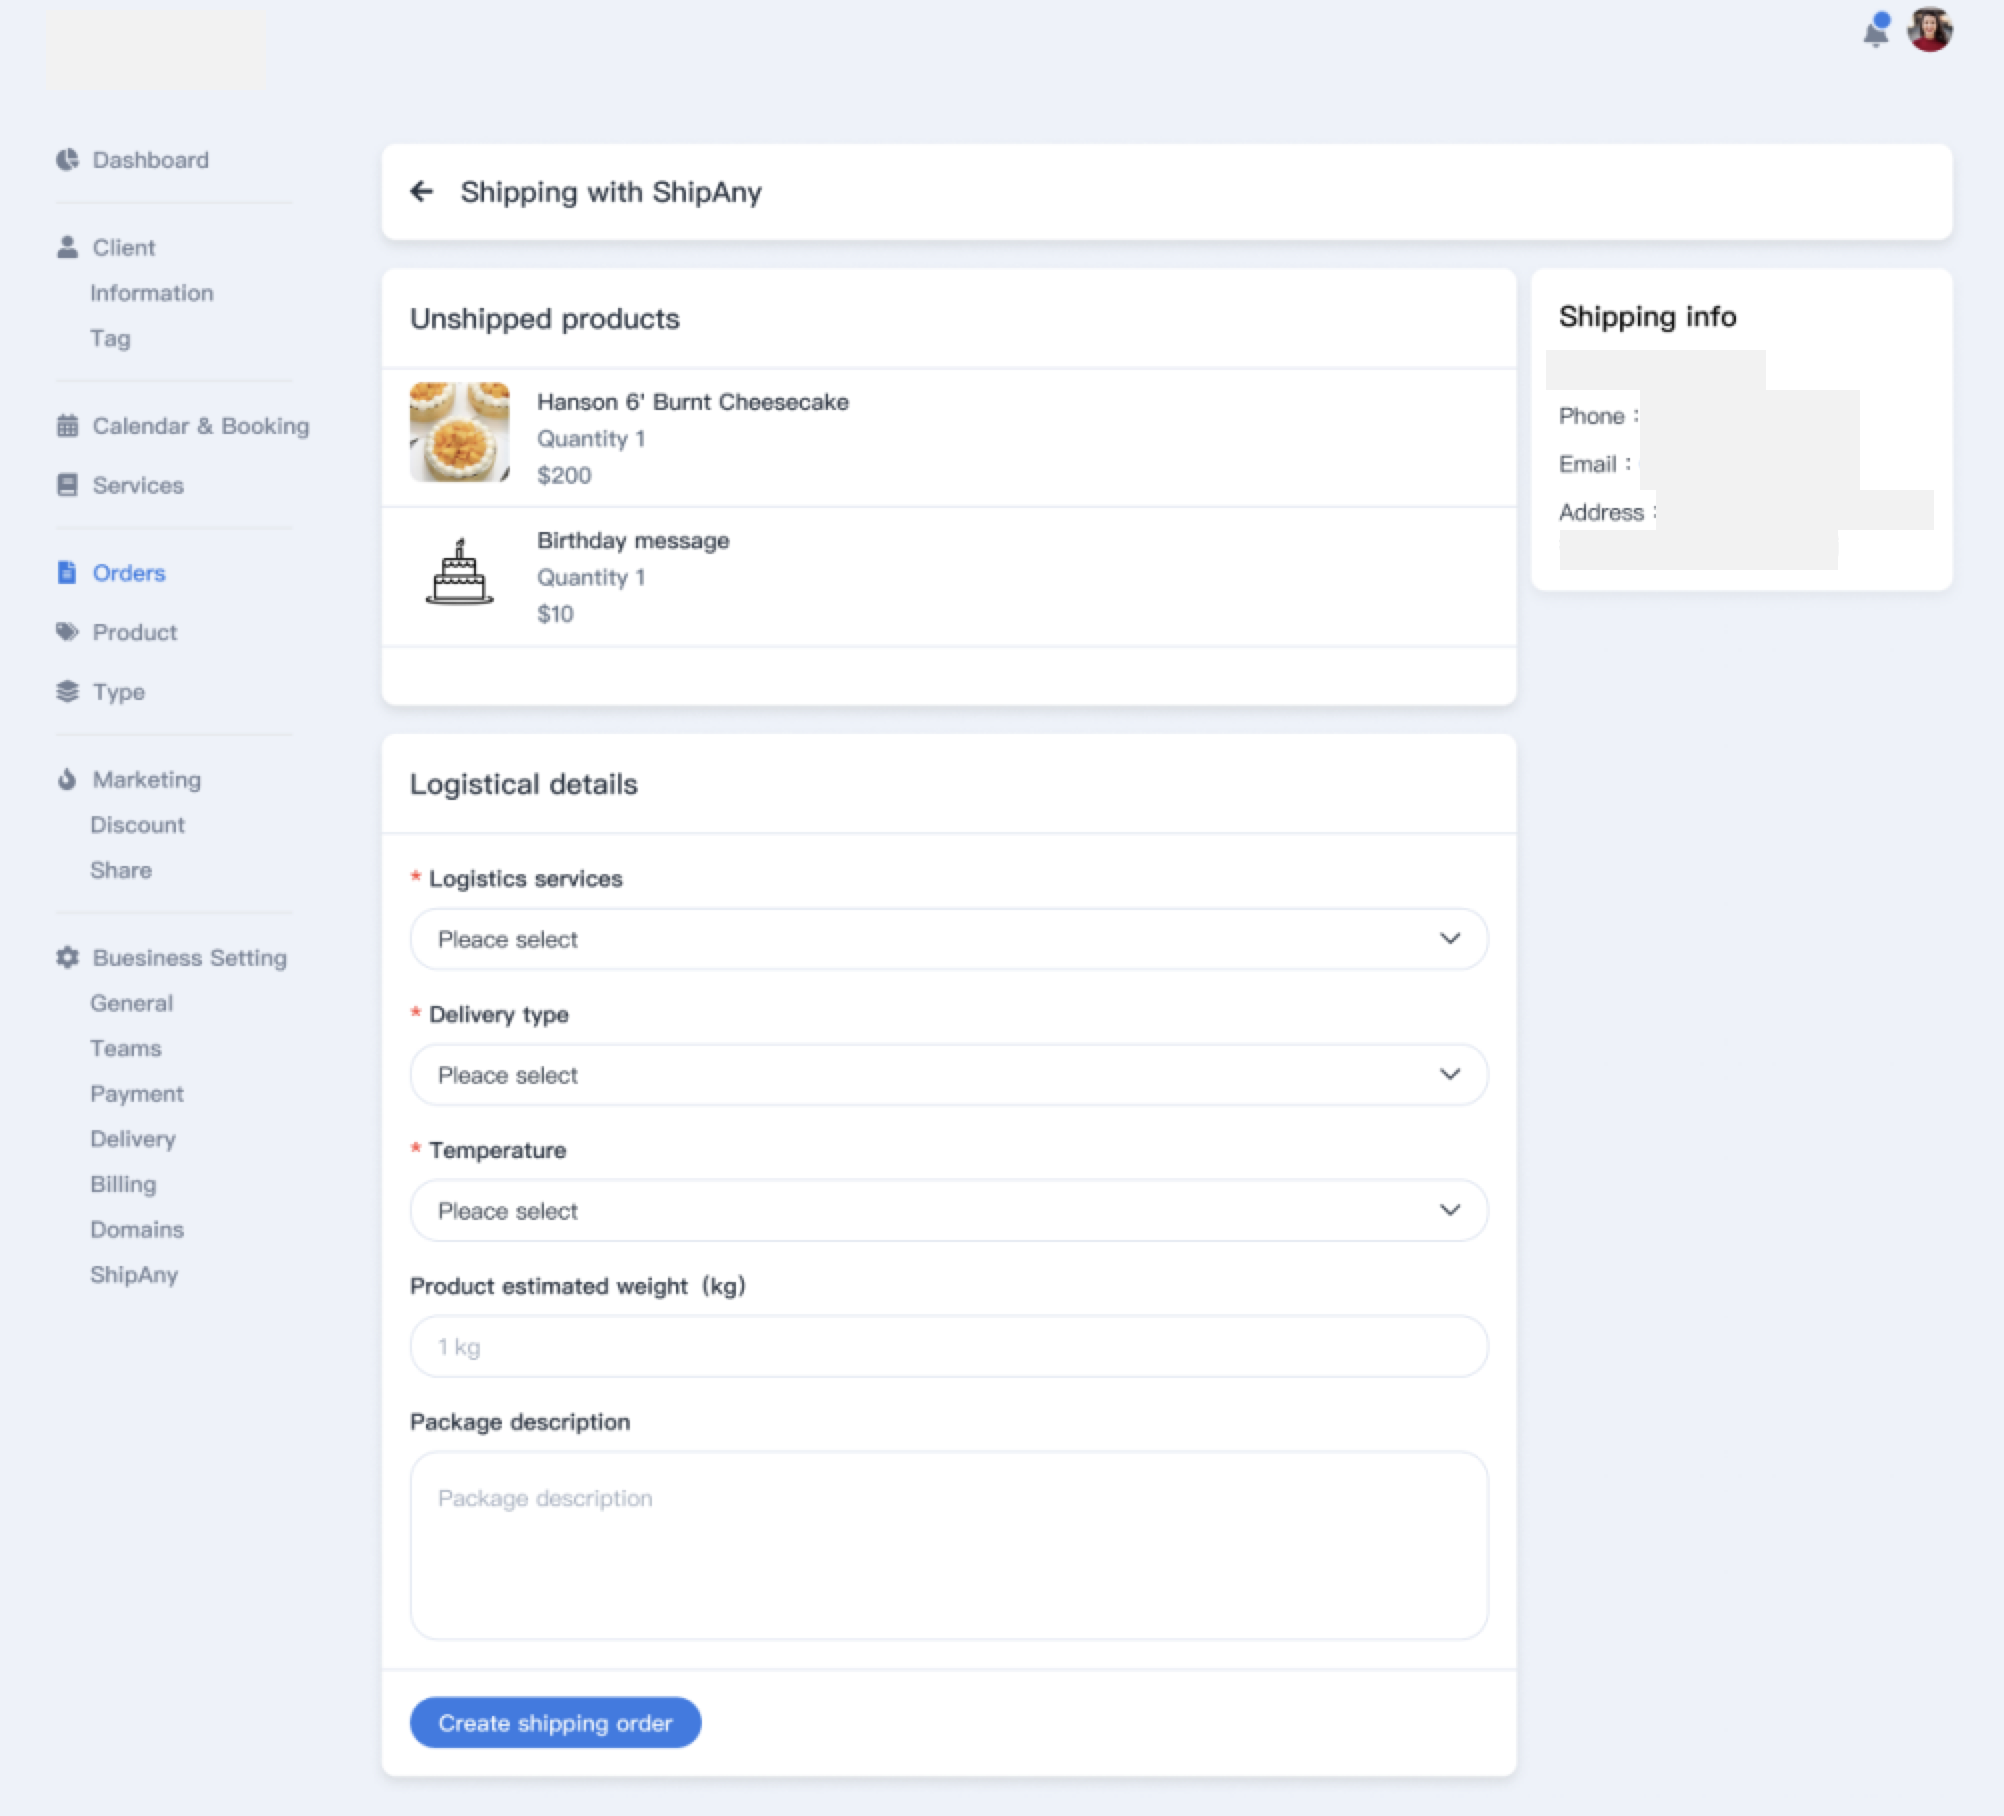
Task: Open the Logistics services dropdown
Action: click(948, 939)
